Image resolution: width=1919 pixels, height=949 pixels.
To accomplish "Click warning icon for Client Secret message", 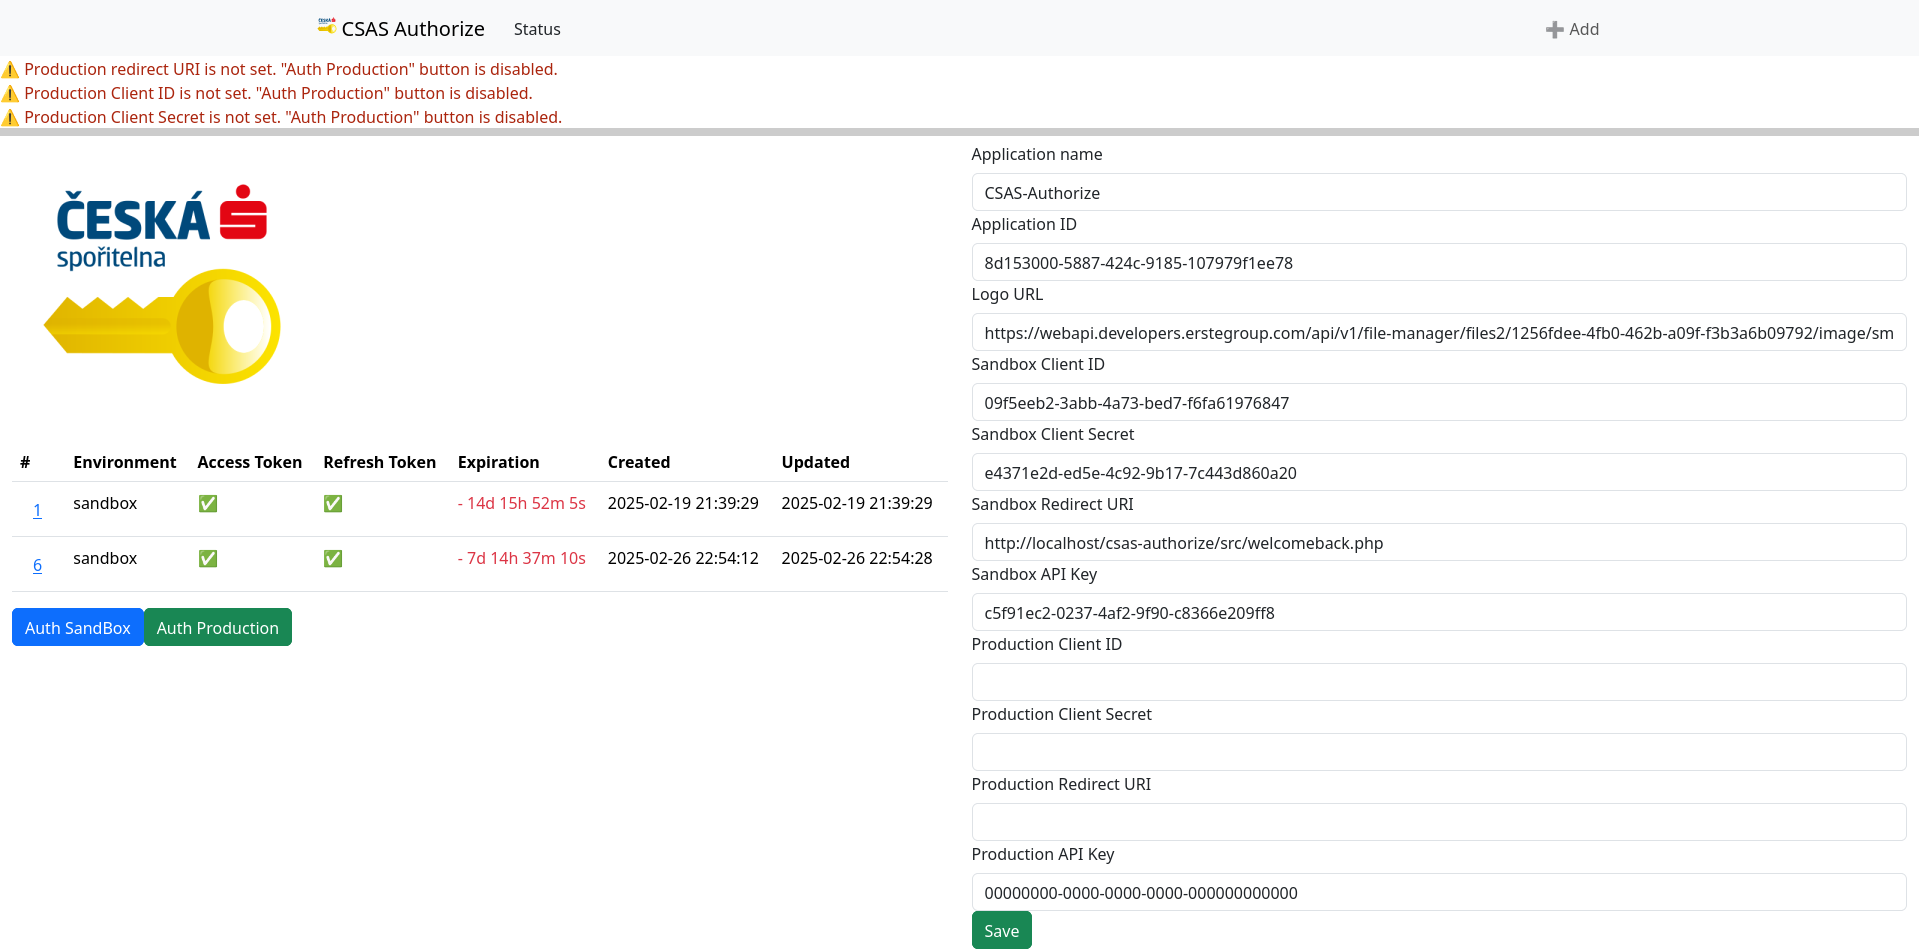I will click(x=10, y=118).
